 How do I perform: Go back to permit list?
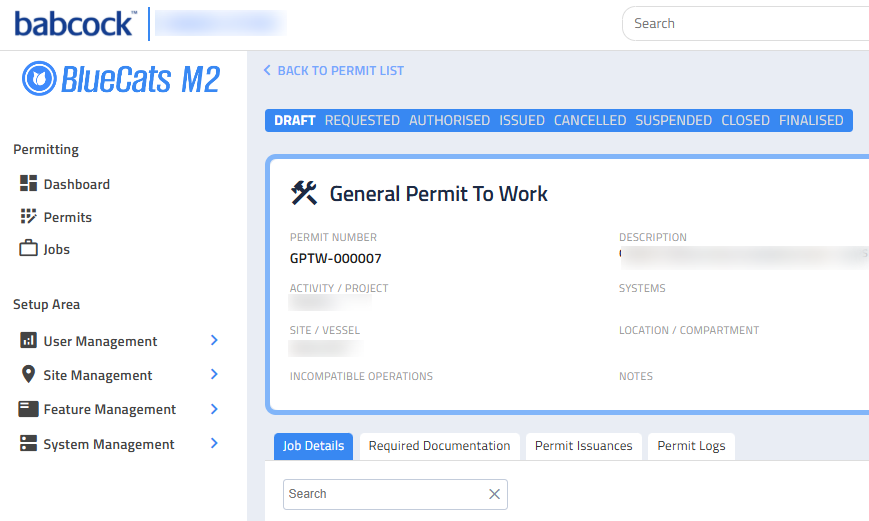(x=334, y=71)
